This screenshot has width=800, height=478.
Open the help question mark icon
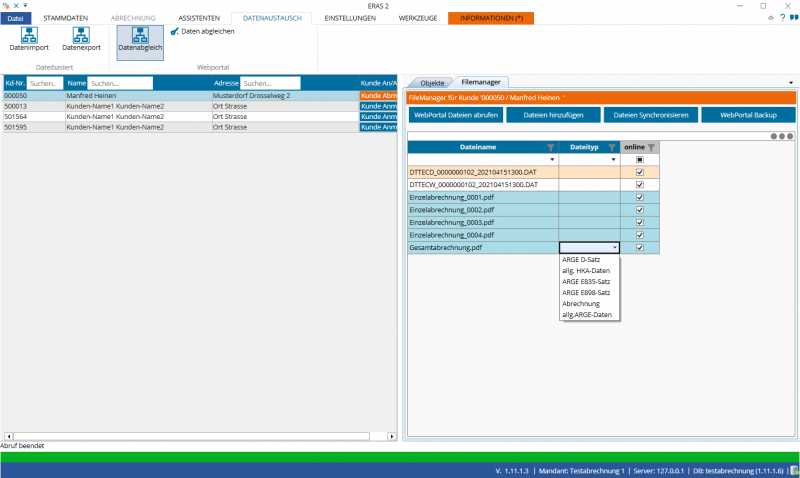[x=782, y=18]
